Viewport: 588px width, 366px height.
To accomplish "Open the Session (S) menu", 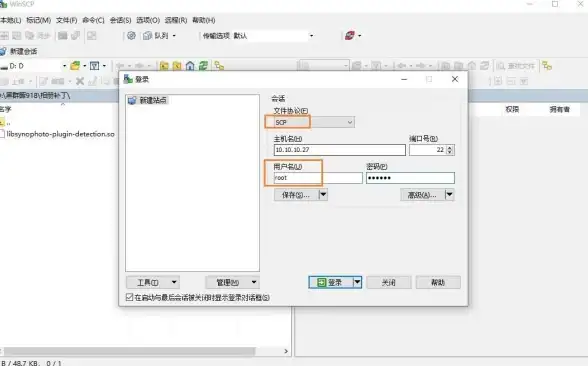I will tap(120, 20).
